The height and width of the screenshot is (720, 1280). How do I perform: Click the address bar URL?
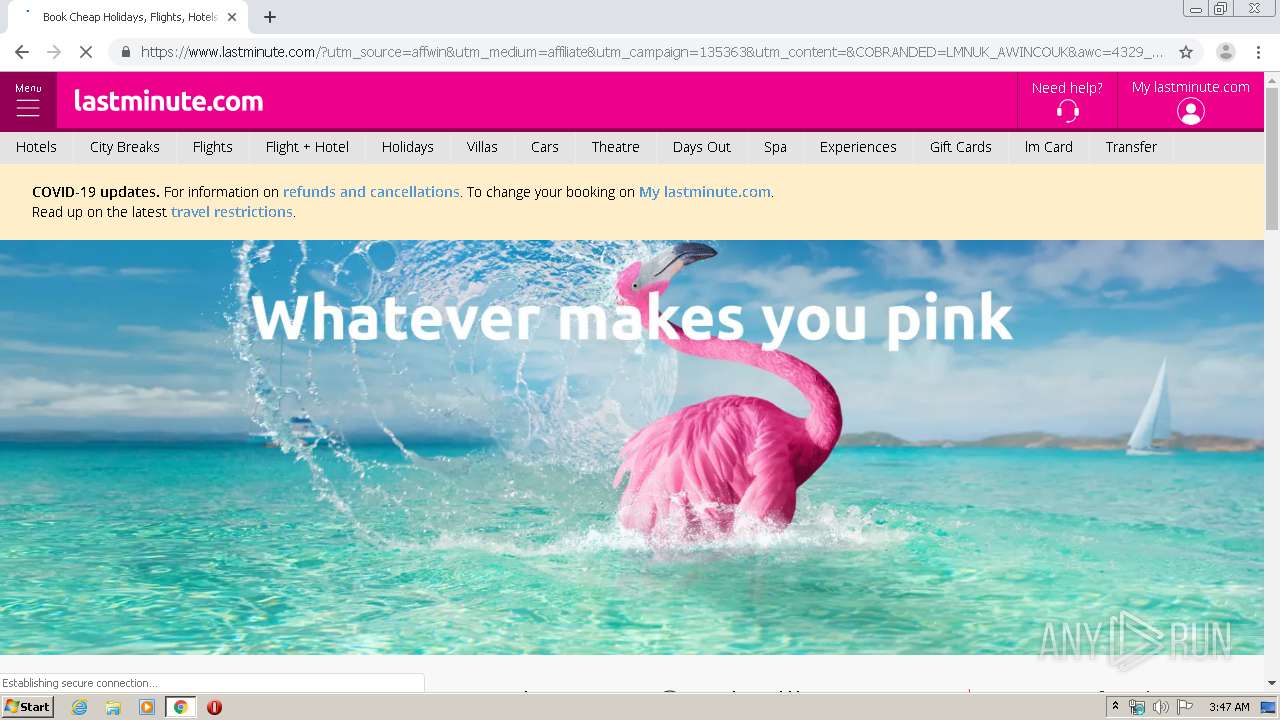651,52
